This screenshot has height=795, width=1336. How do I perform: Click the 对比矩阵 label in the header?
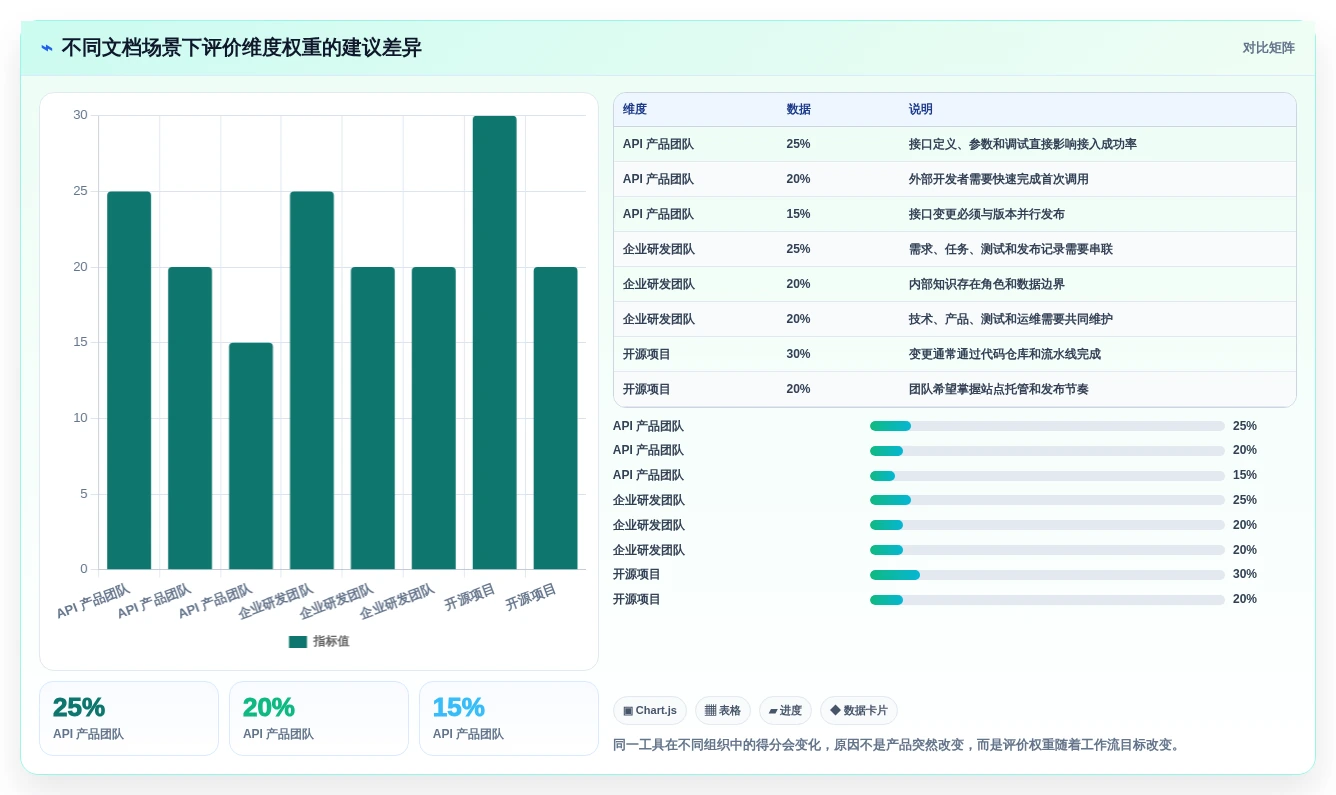pyautogui.click(x=1268, y=48)
